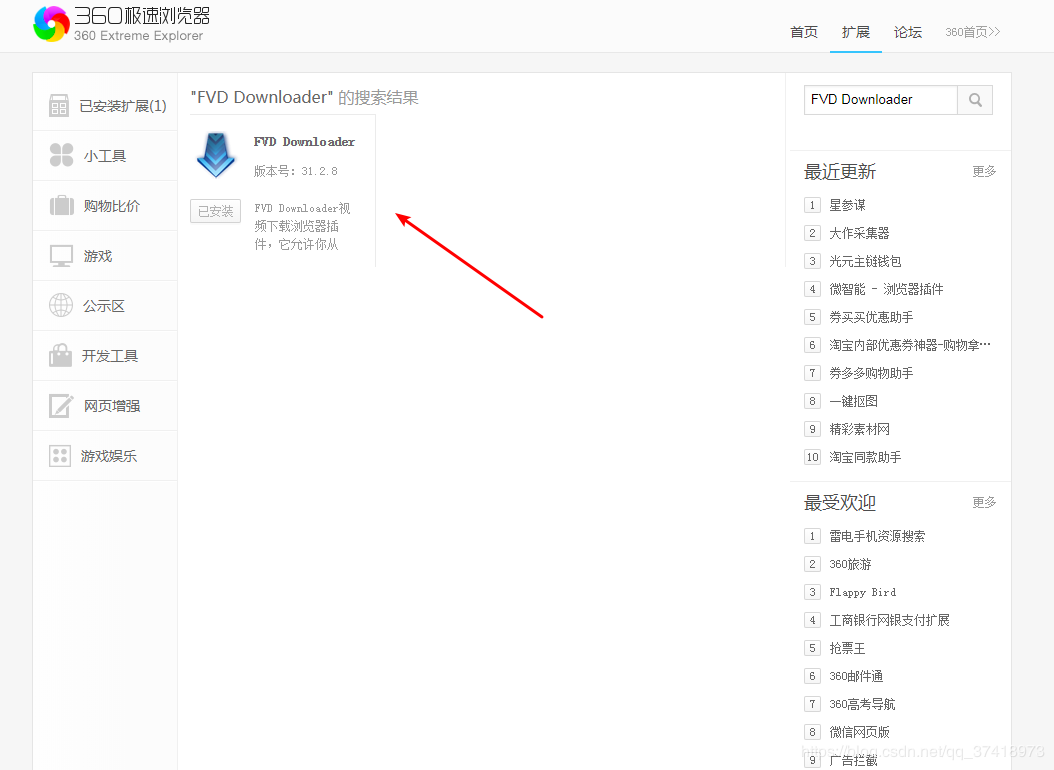The width and height of the screenshot is (1054, 770).
Task: Click the magnifier search button
Action: (x=975, y=100)
